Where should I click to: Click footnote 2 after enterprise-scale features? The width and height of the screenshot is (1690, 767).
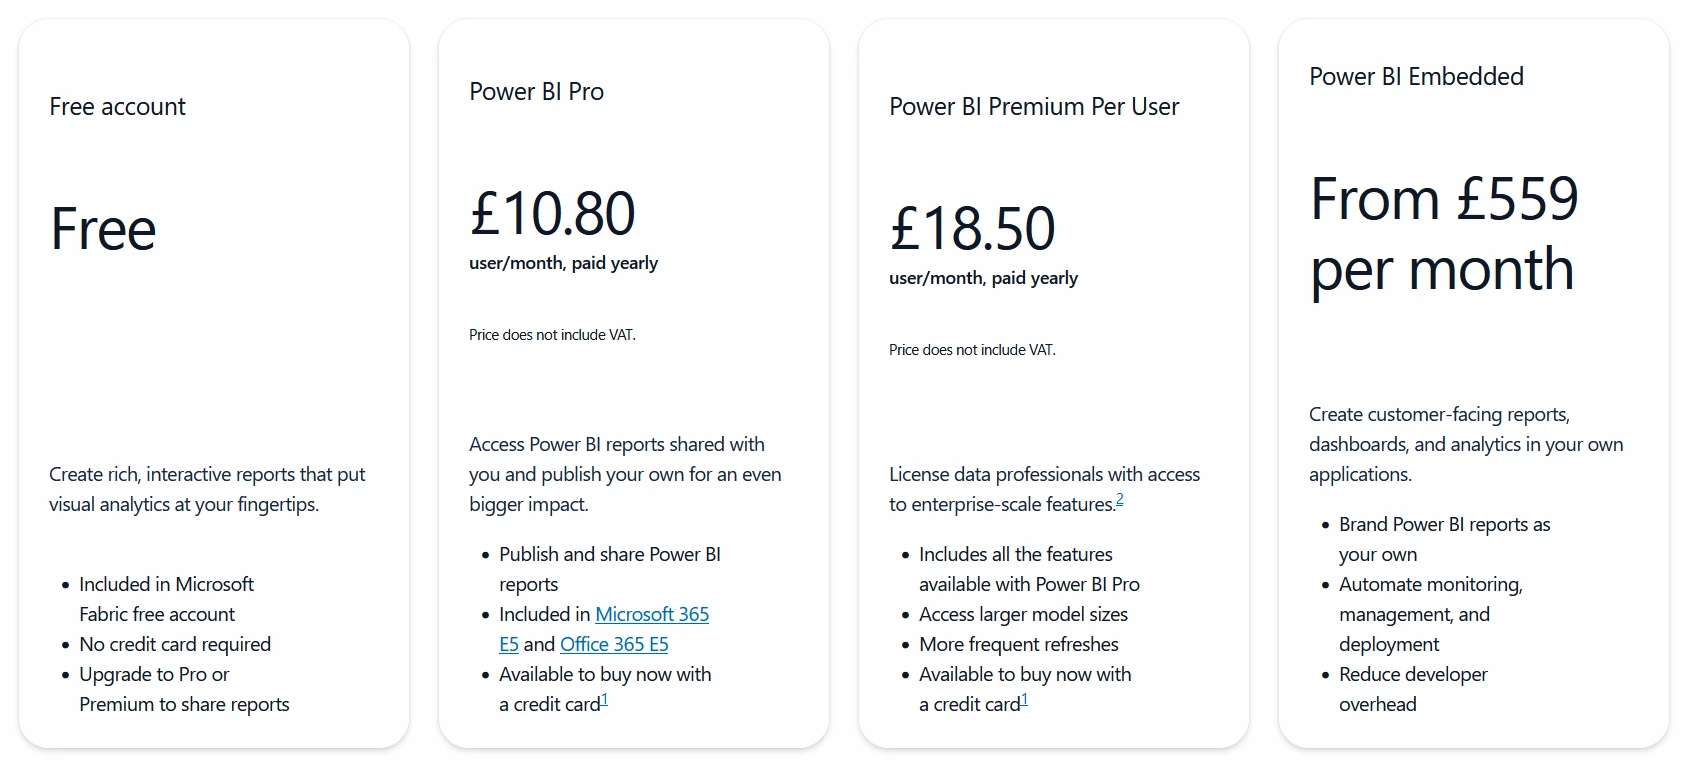[1121, 499]
